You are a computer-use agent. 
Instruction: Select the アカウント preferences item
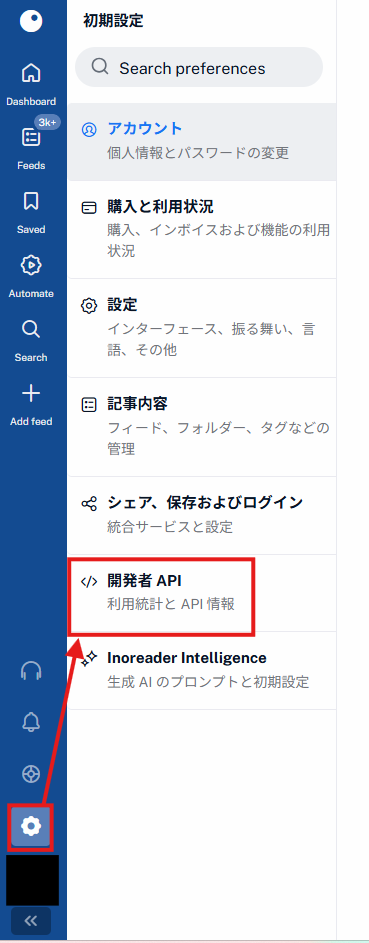point(203,141)
